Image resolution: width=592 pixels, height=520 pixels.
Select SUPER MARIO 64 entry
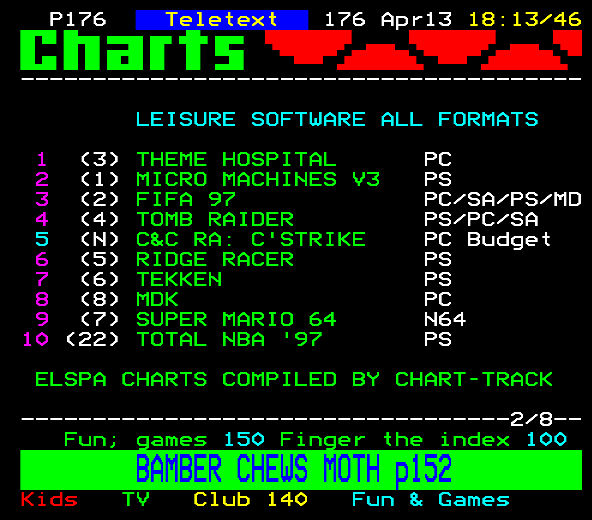click(236, 319)
